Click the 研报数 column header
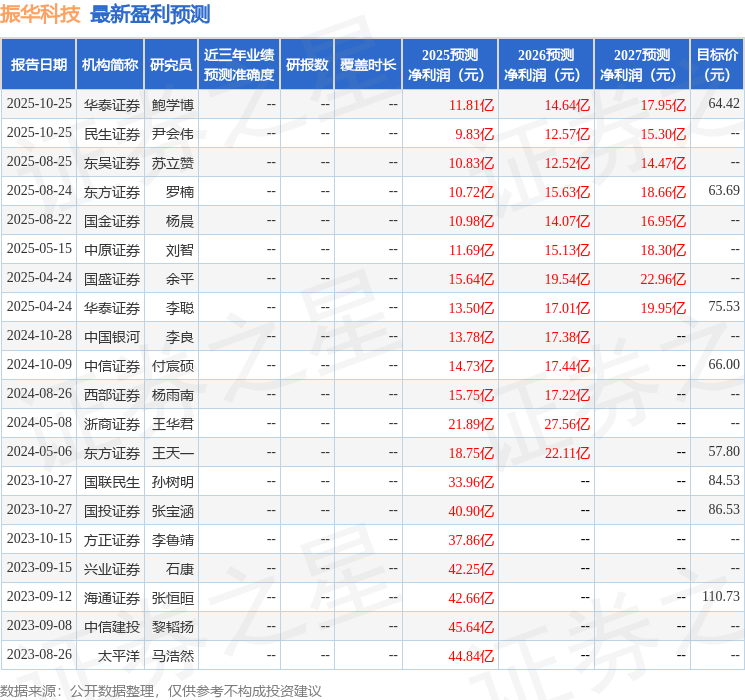Screen dimensions: 745x700 307,64
